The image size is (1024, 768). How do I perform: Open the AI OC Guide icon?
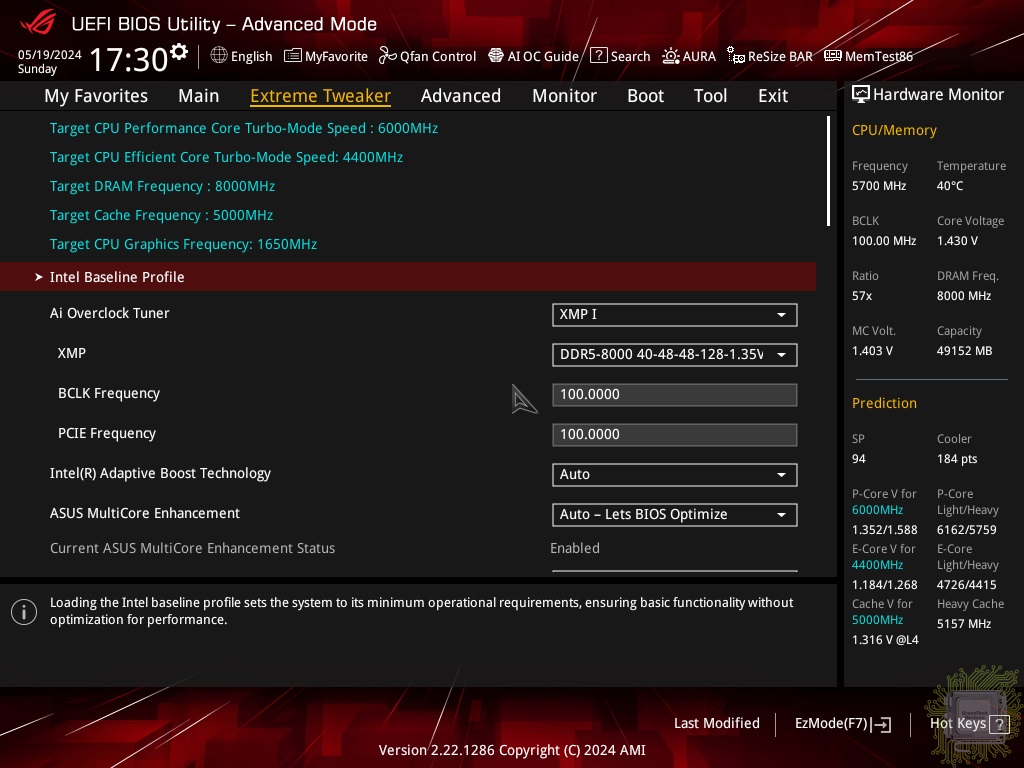click(x=496, y=56)
